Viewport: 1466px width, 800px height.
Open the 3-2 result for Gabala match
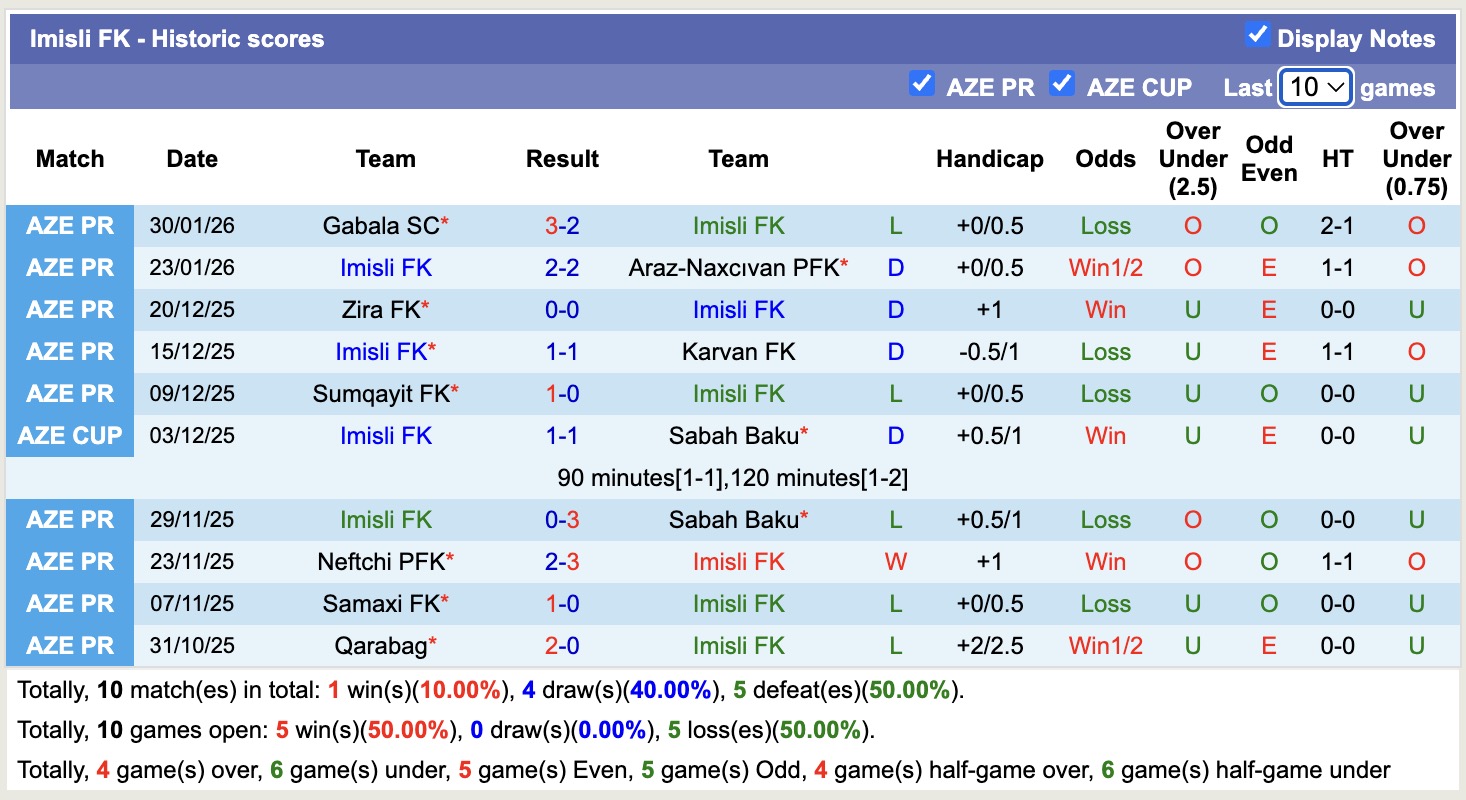click(x=562, y=226)
